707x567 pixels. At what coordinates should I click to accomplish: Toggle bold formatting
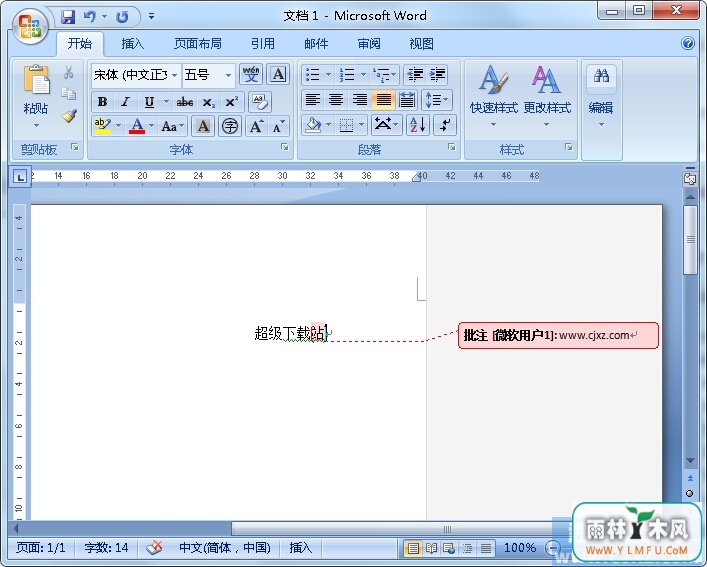click(x=102, y=102)
